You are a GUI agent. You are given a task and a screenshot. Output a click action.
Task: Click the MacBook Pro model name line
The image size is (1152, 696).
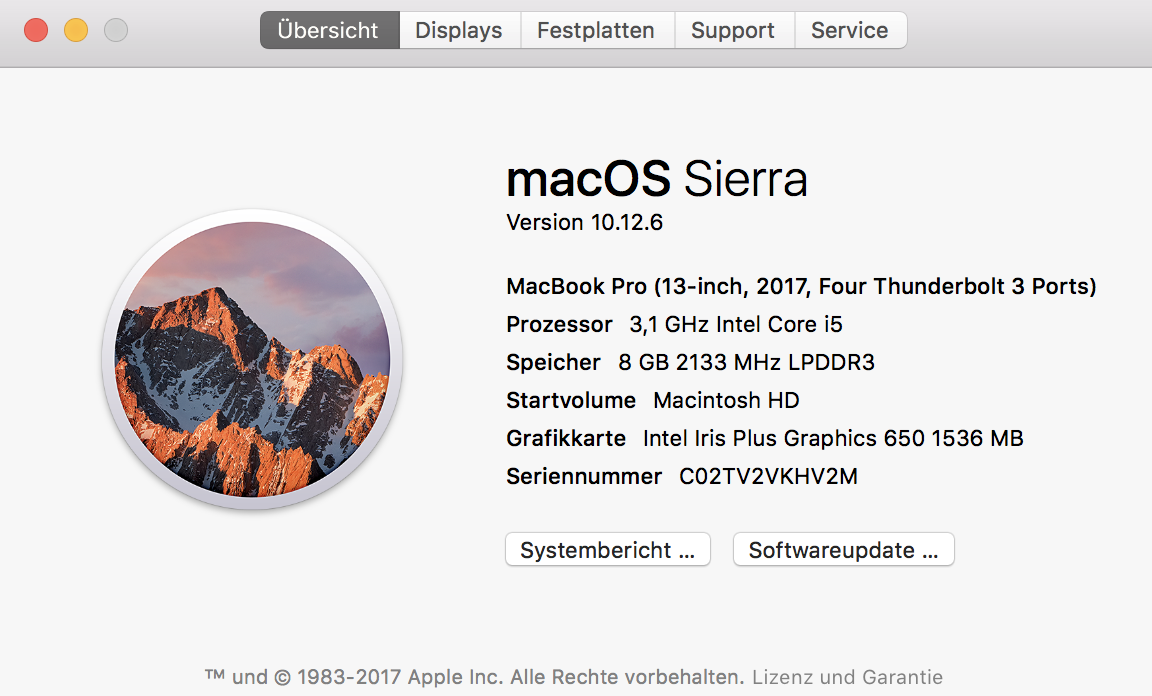[801, 286]
